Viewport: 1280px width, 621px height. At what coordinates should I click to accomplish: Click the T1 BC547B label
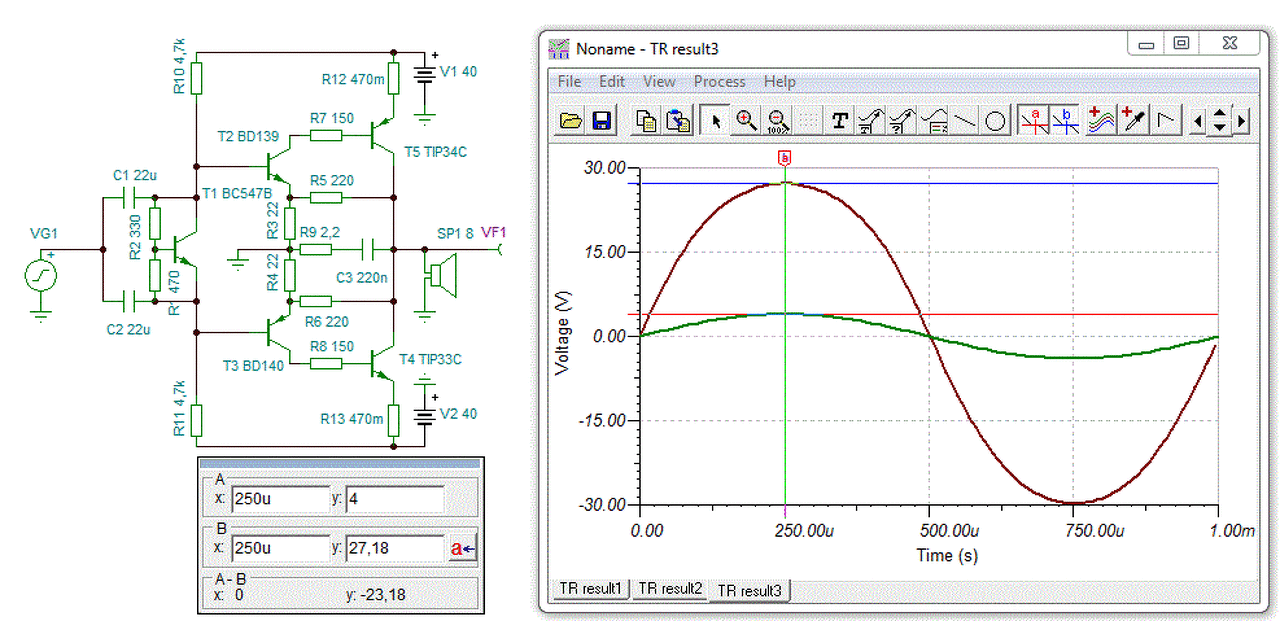tap(238, 193)
